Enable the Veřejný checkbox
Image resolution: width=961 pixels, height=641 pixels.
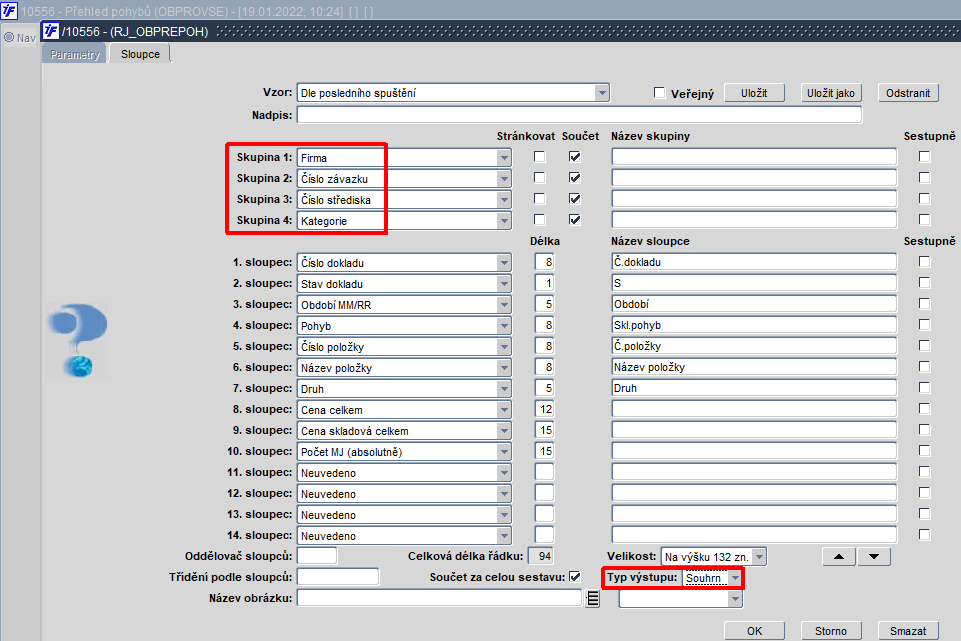[x=659, y=93]
